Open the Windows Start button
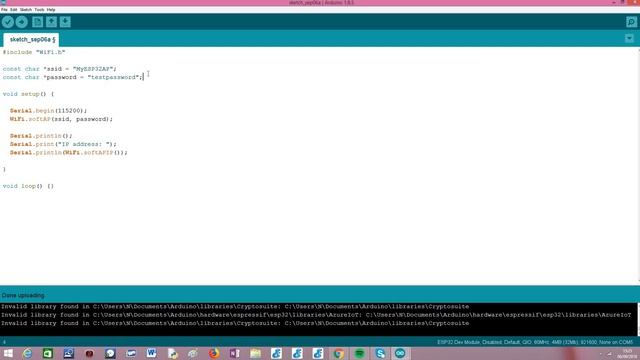Screen dimensions: 640x360 8,353
